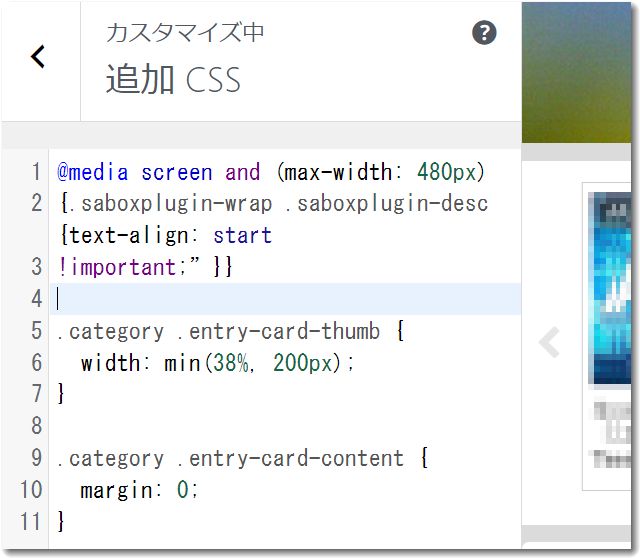This screenshot has height=558, width=640.
Task: Click the '{text-align: start' wrapped line
Action: 165,236
